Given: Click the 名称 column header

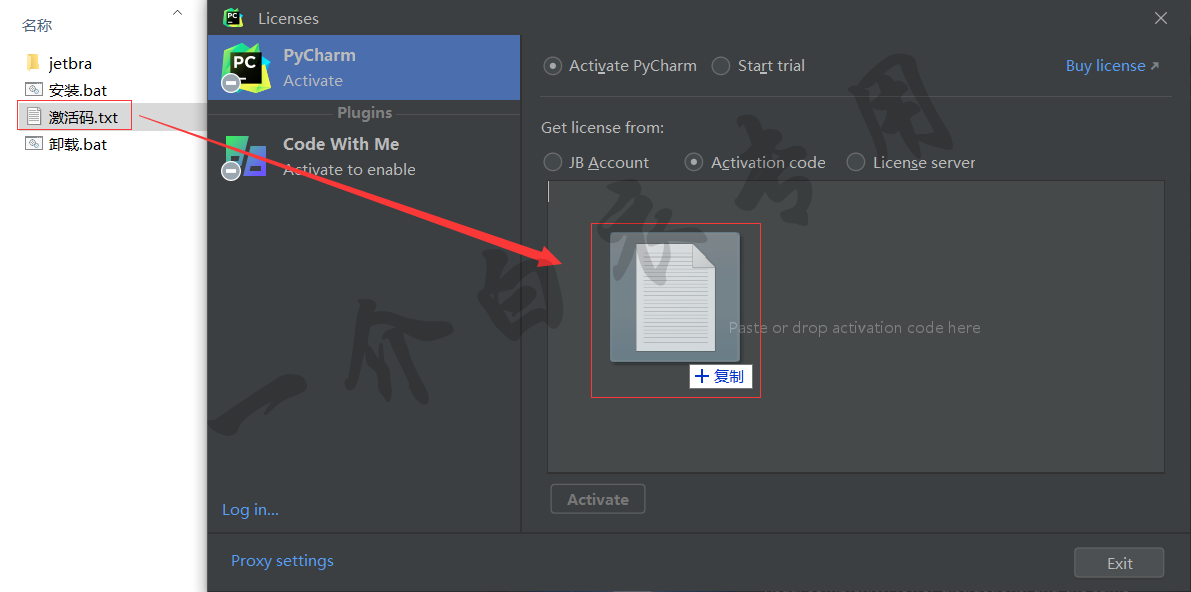Looking at the screenshot, I should (x=37, y=26).
